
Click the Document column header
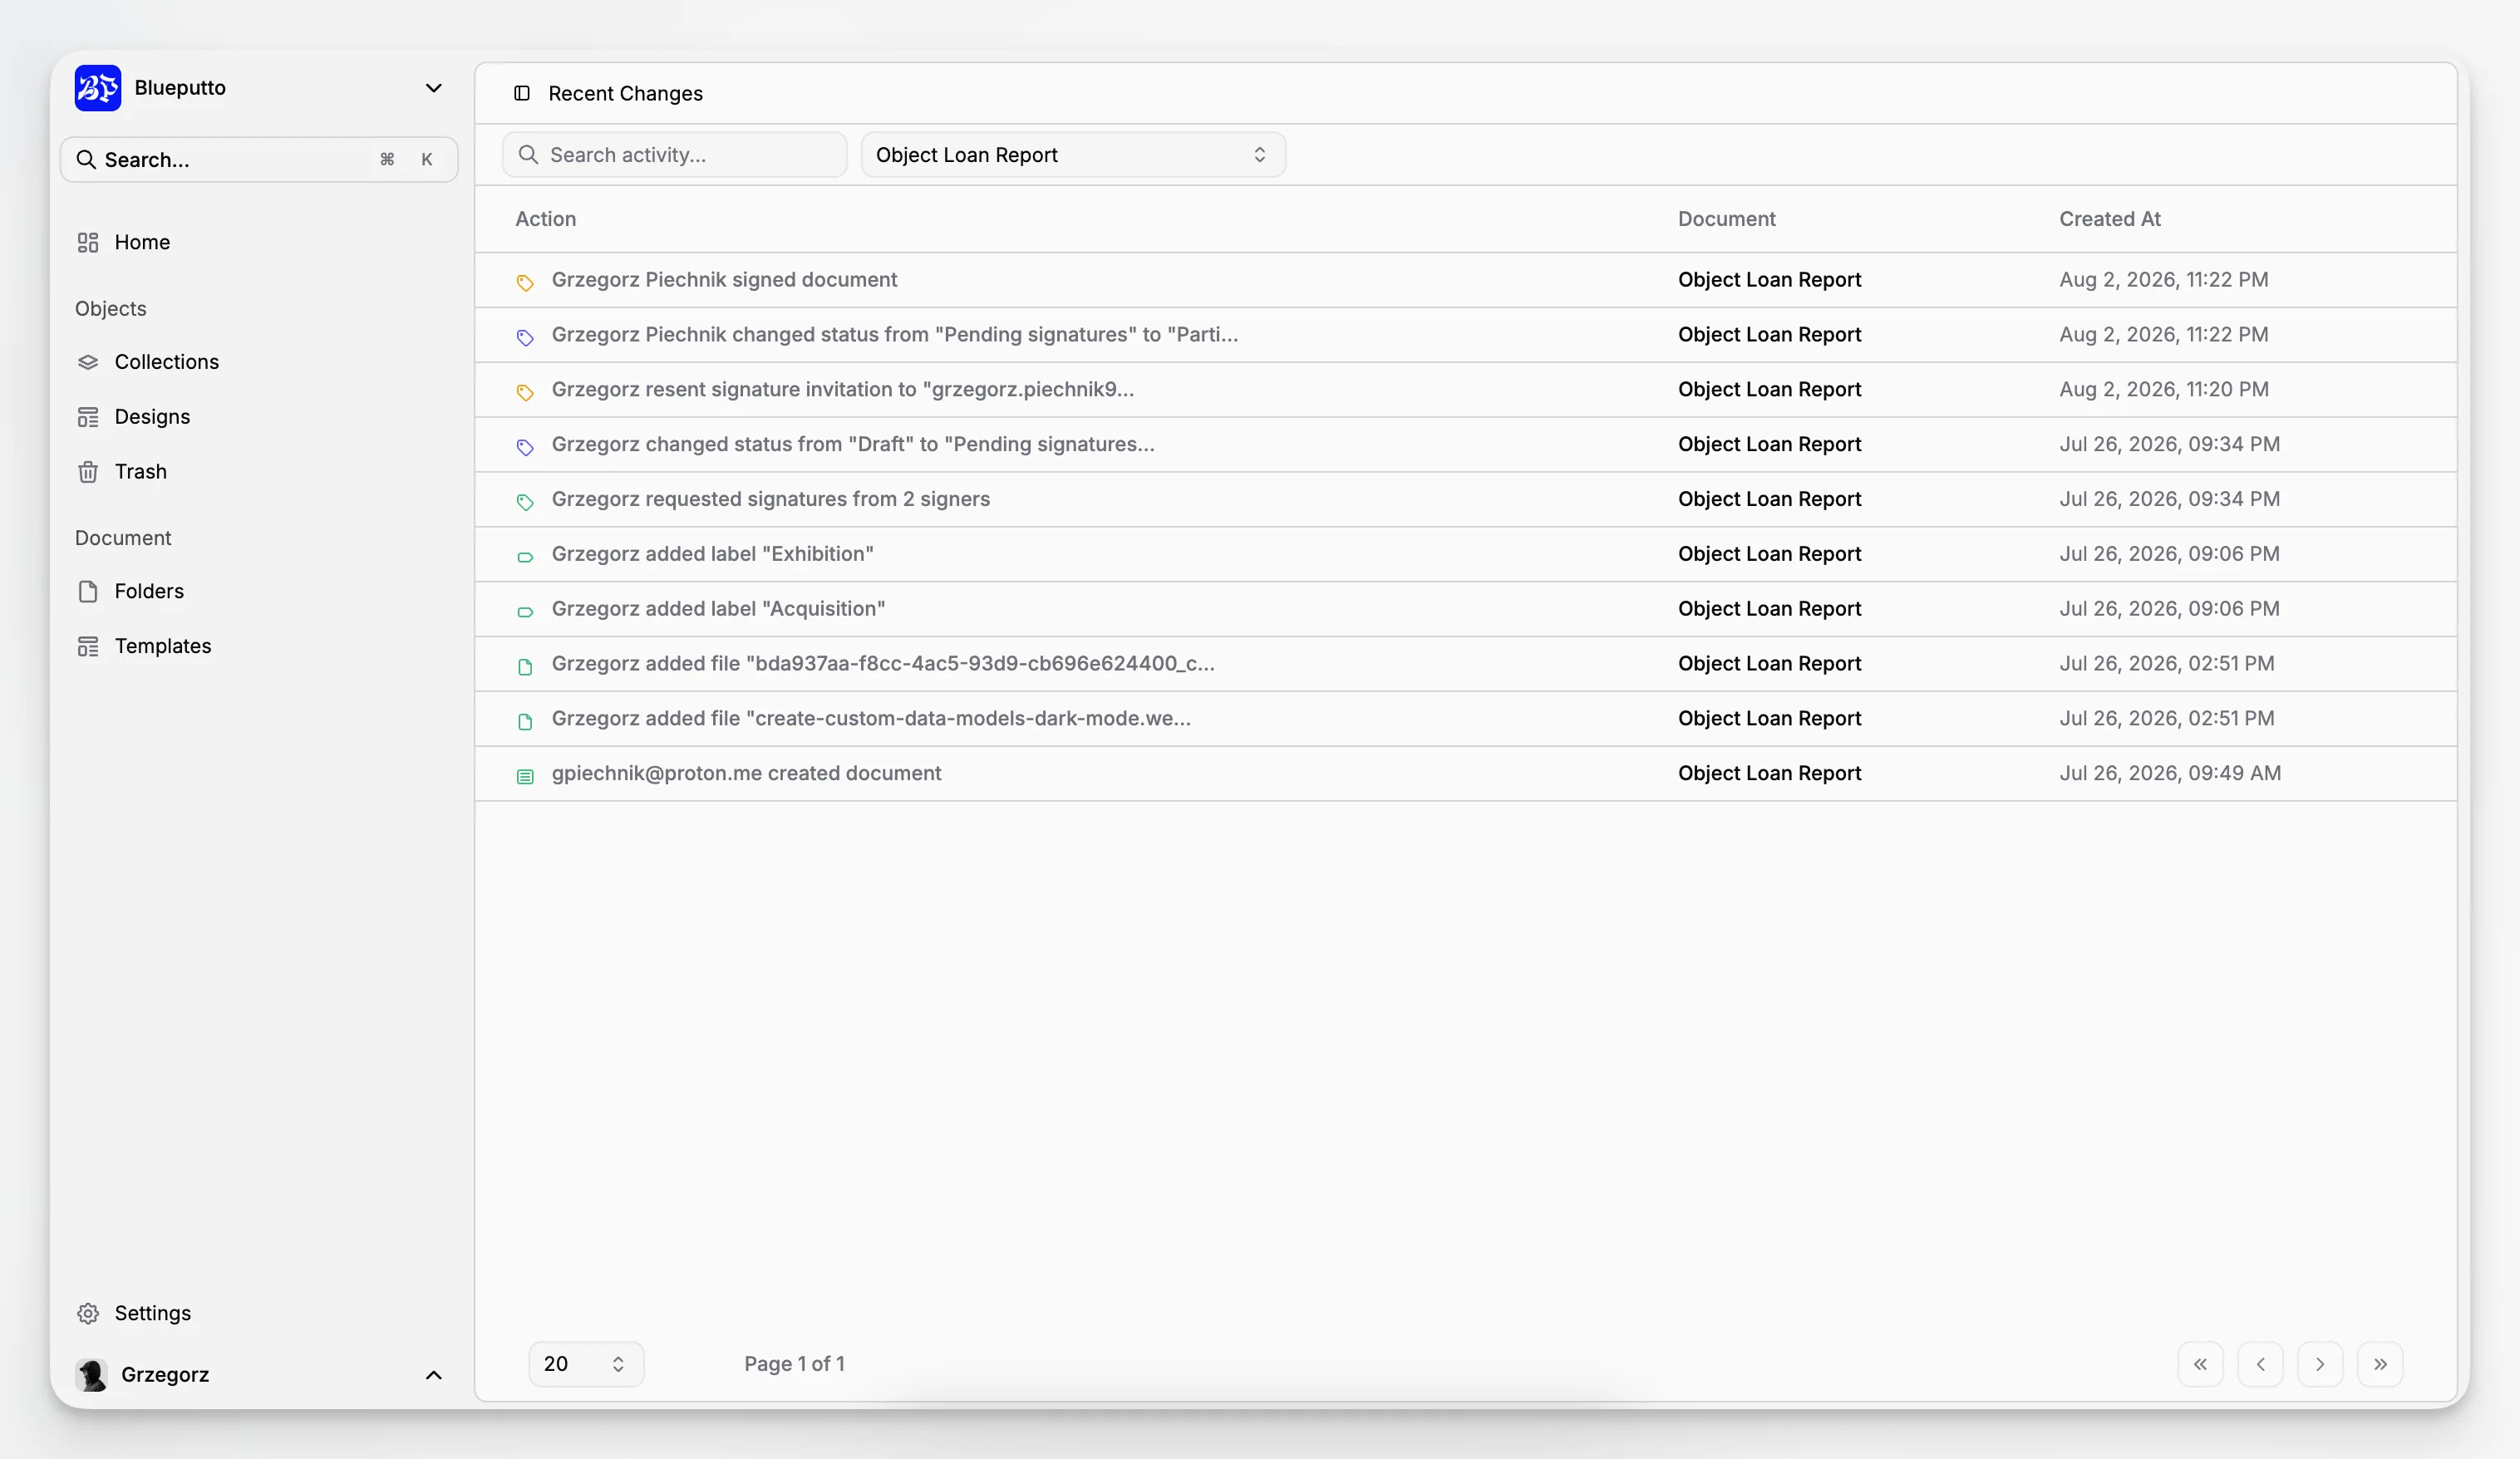coord(1726,219)
